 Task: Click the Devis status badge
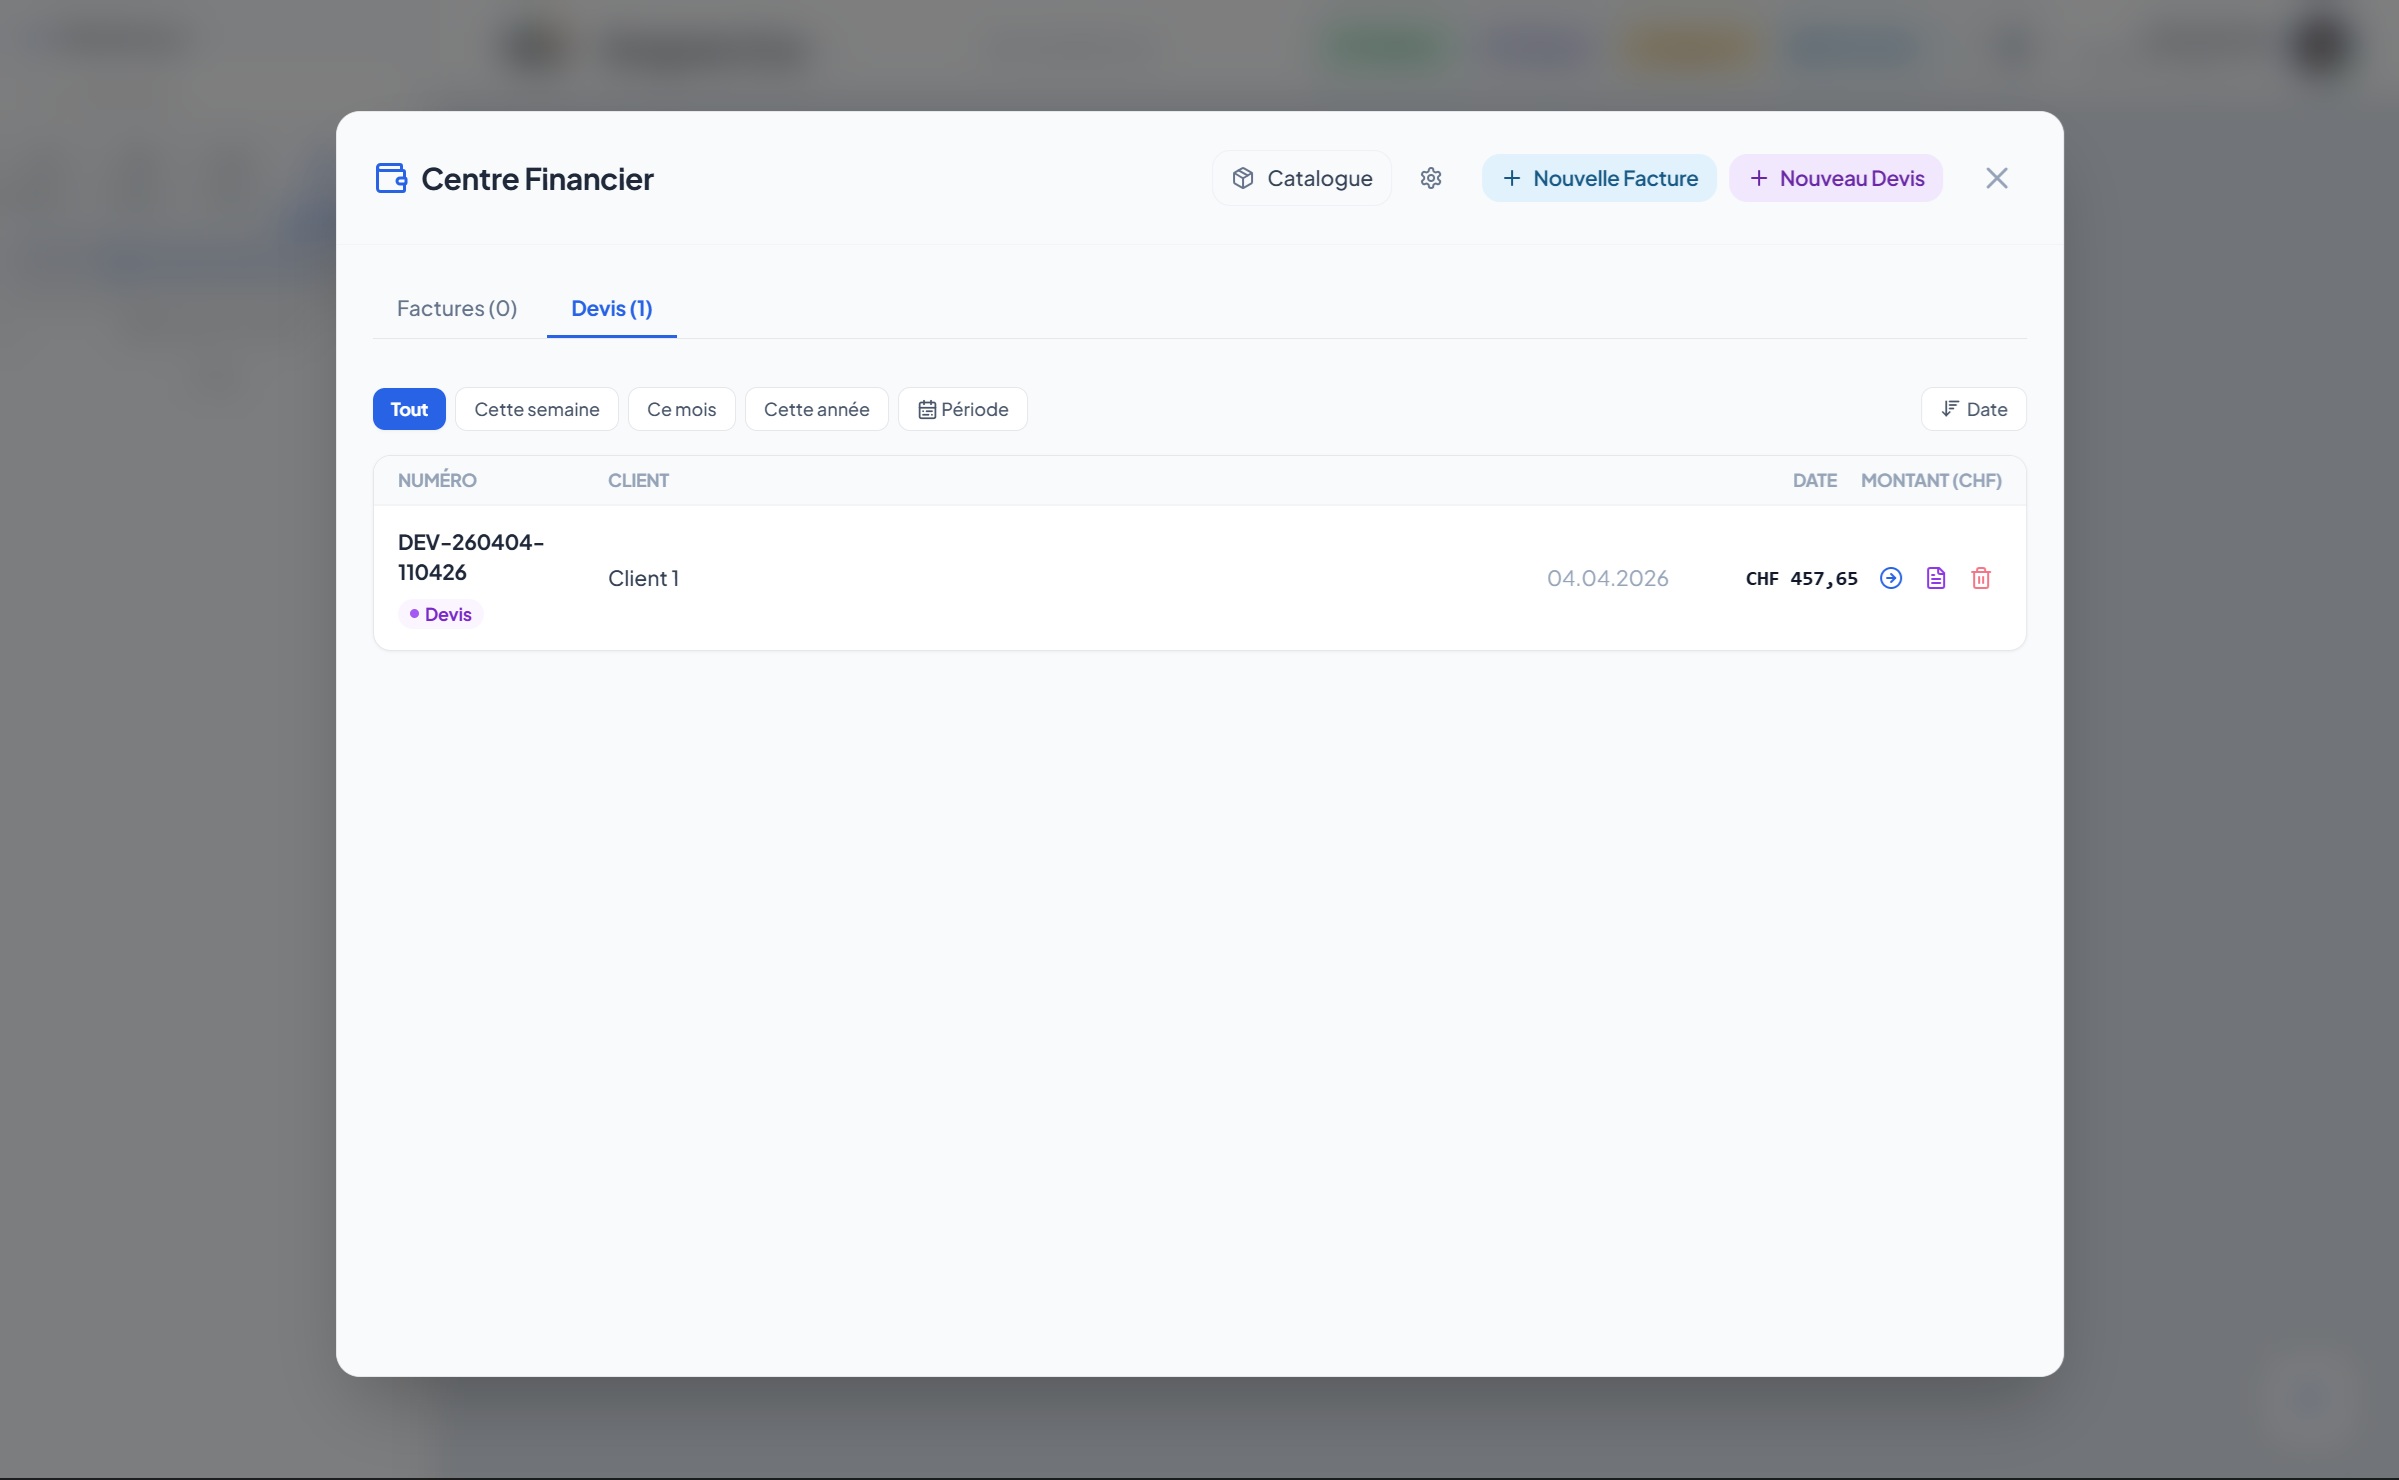[x=441, y=614]
